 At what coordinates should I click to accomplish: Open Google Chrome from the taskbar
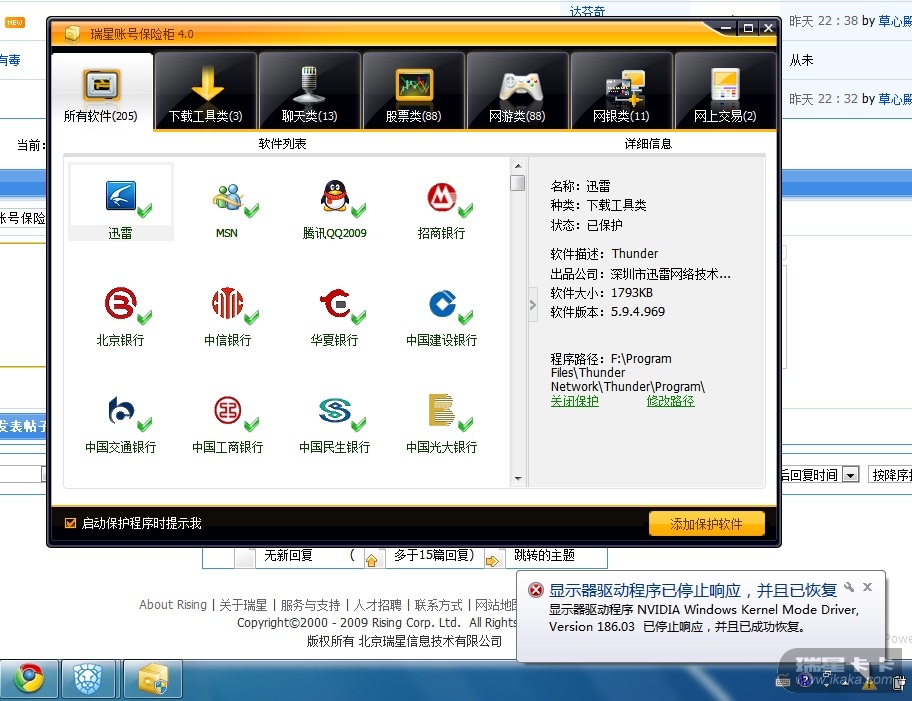click(x=29, y=678)
